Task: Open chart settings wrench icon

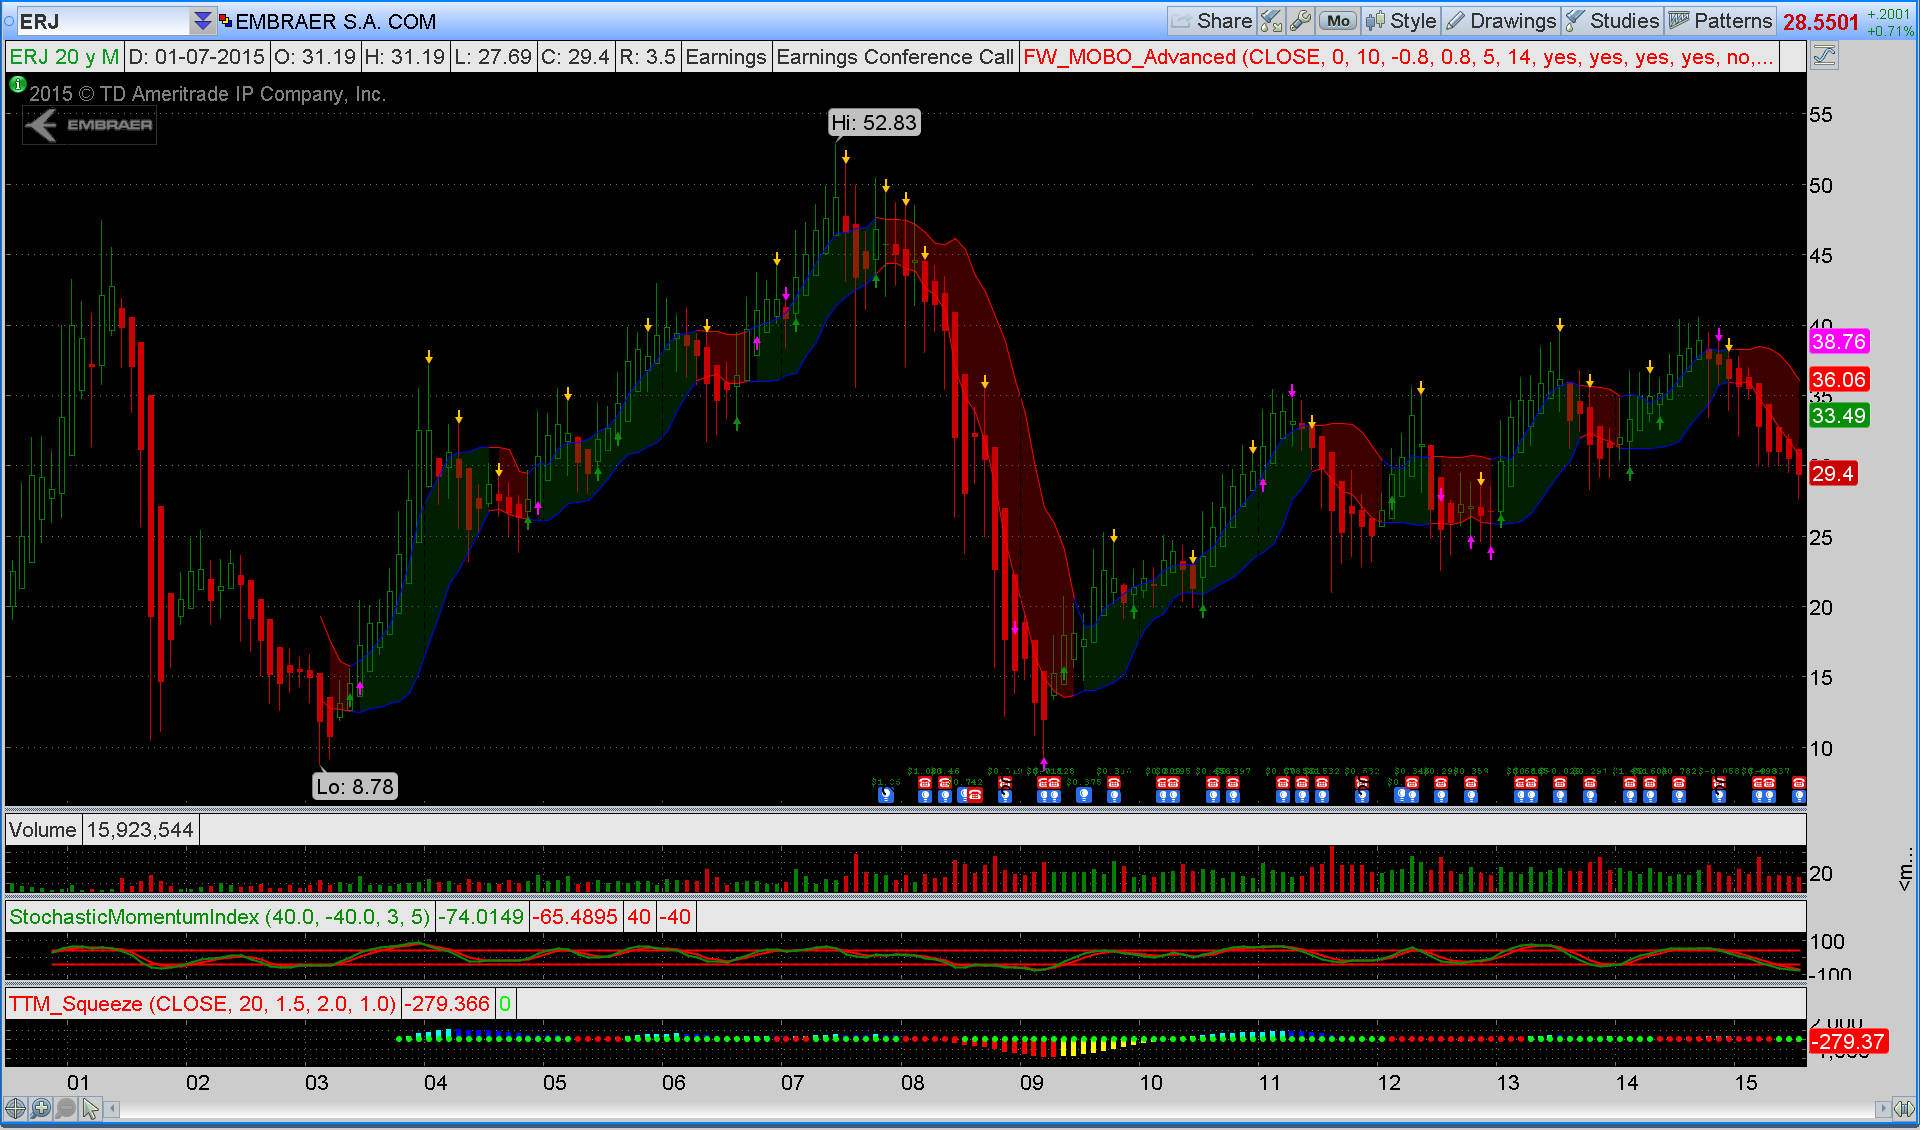Action: coord(1300,21)
